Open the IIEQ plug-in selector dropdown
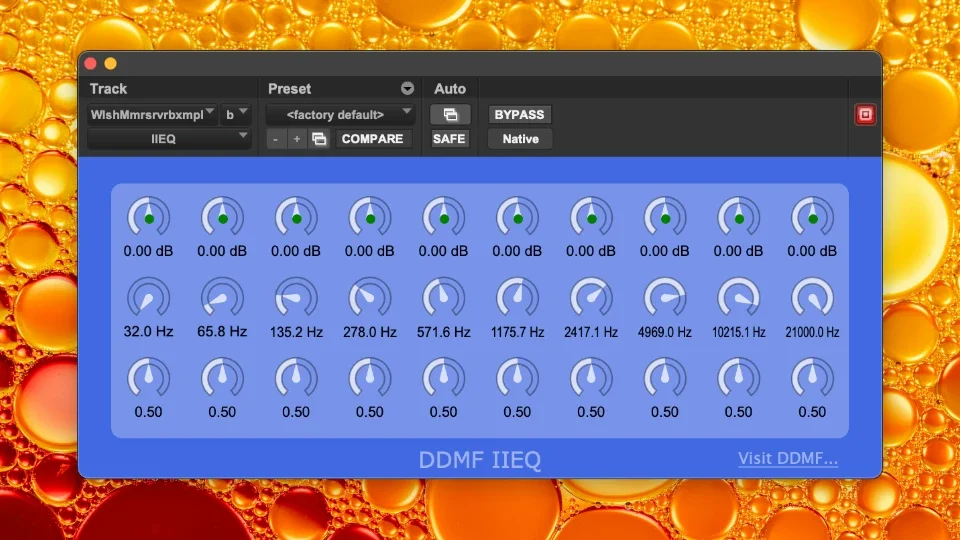 click(169, 139)
